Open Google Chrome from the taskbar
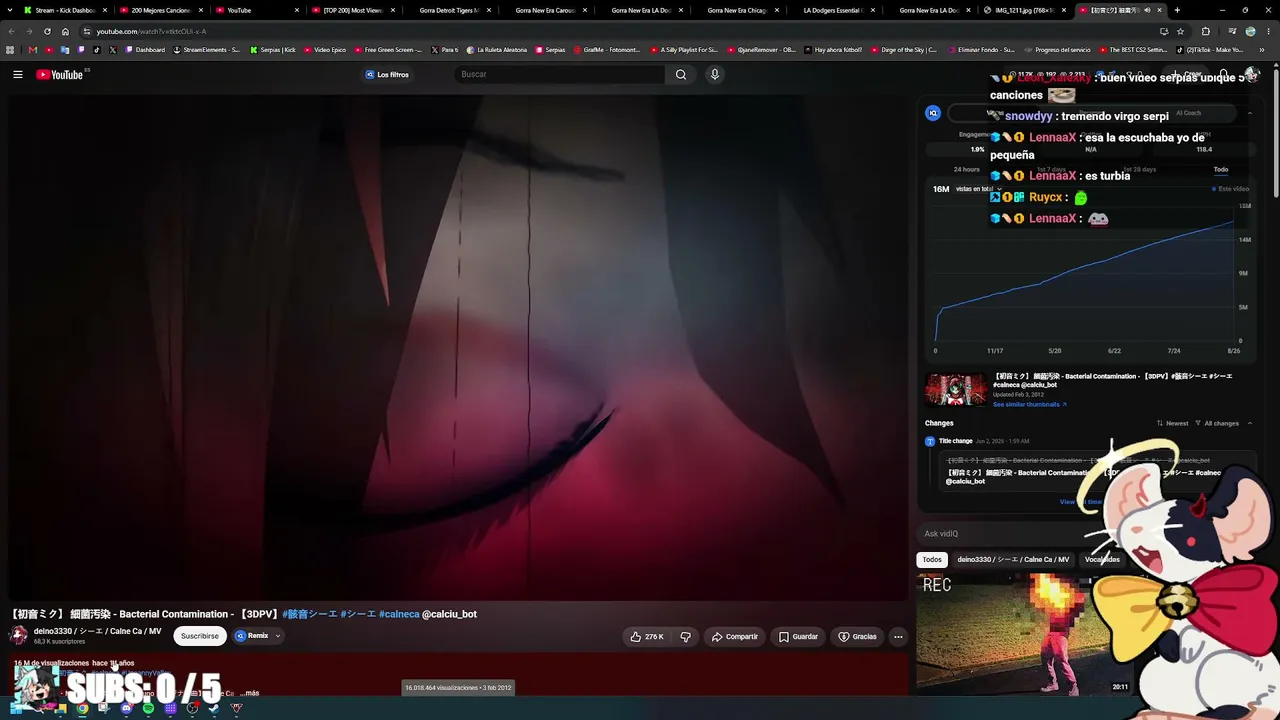This screenshot has width=1280, height=720. (82, 708)
